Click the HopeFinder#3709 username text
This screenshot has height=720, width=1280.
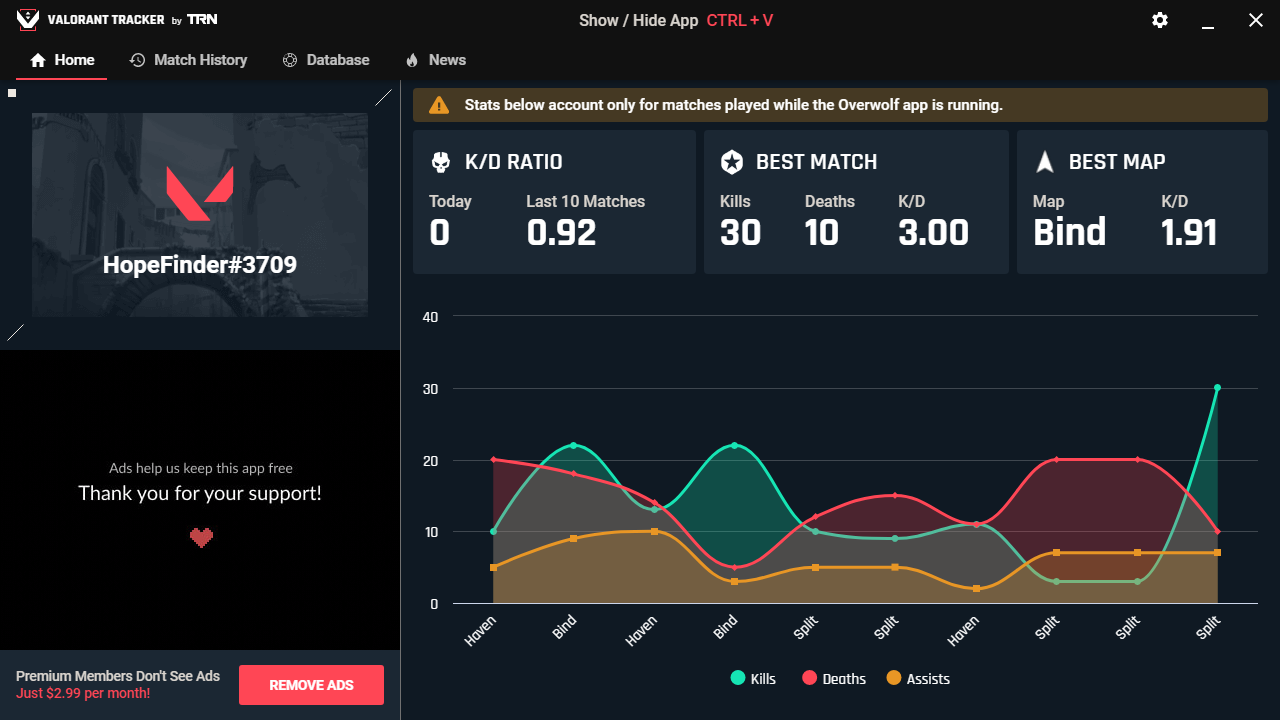[200, 265]
